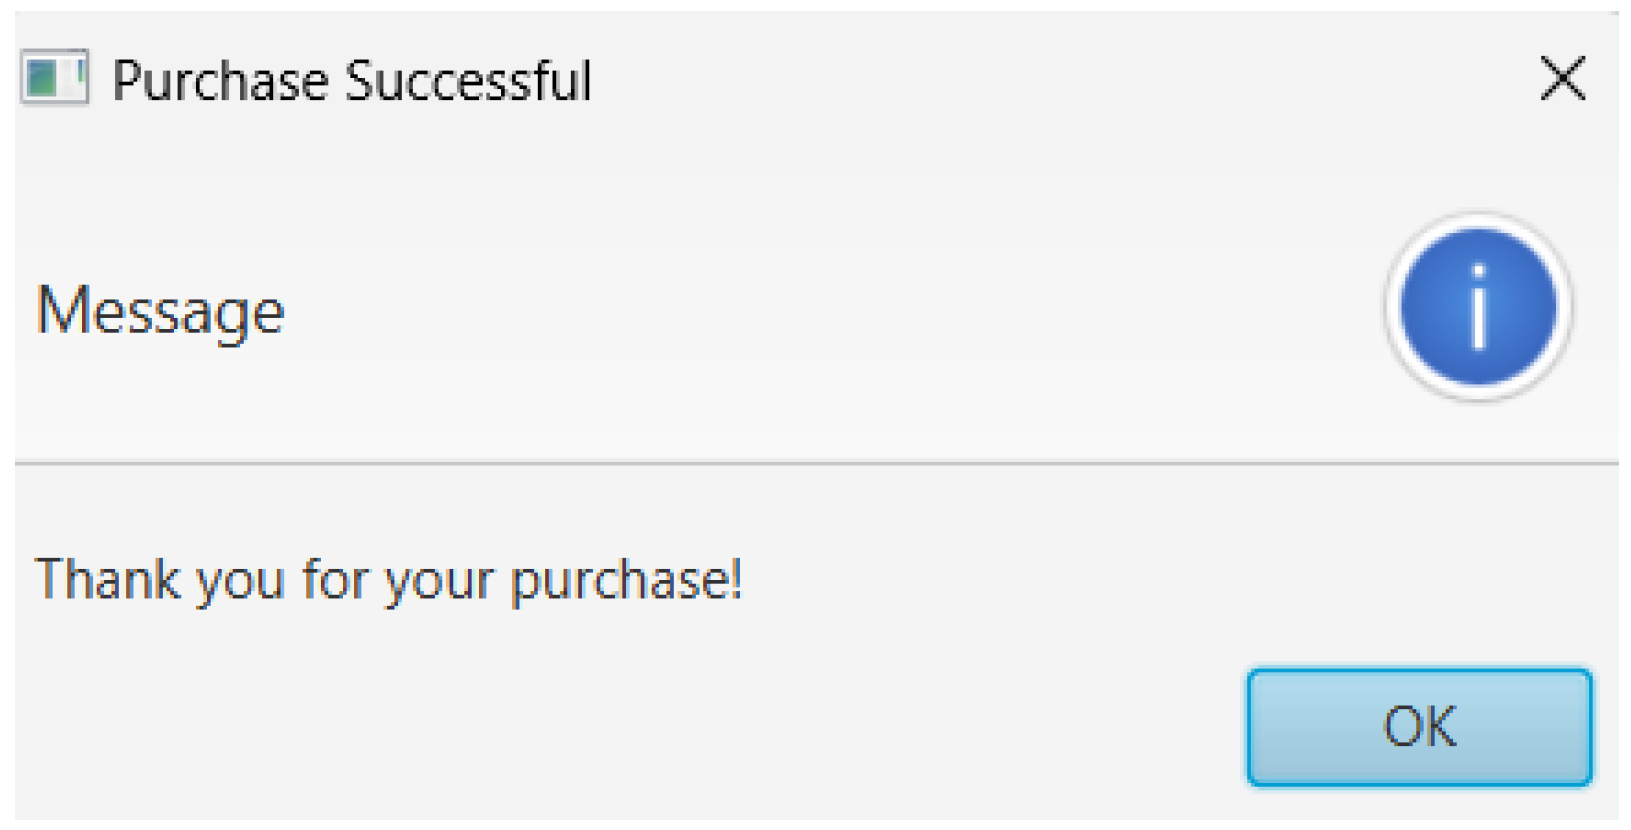Screen dimensions: 1631x830
Task: Click the "Thank you for your purchase!" message
Action: coord(388,580)
